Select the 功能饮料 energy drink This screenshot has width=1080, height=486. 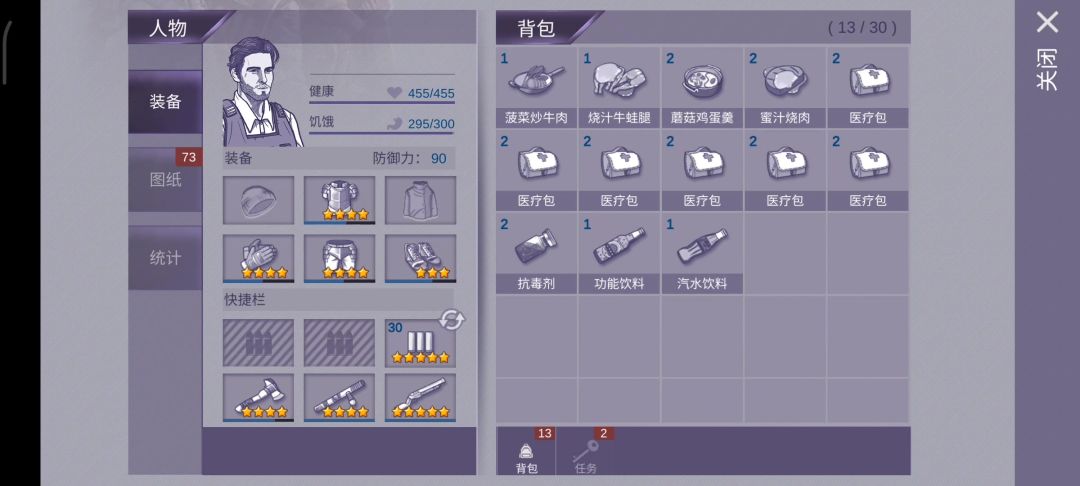619,253
